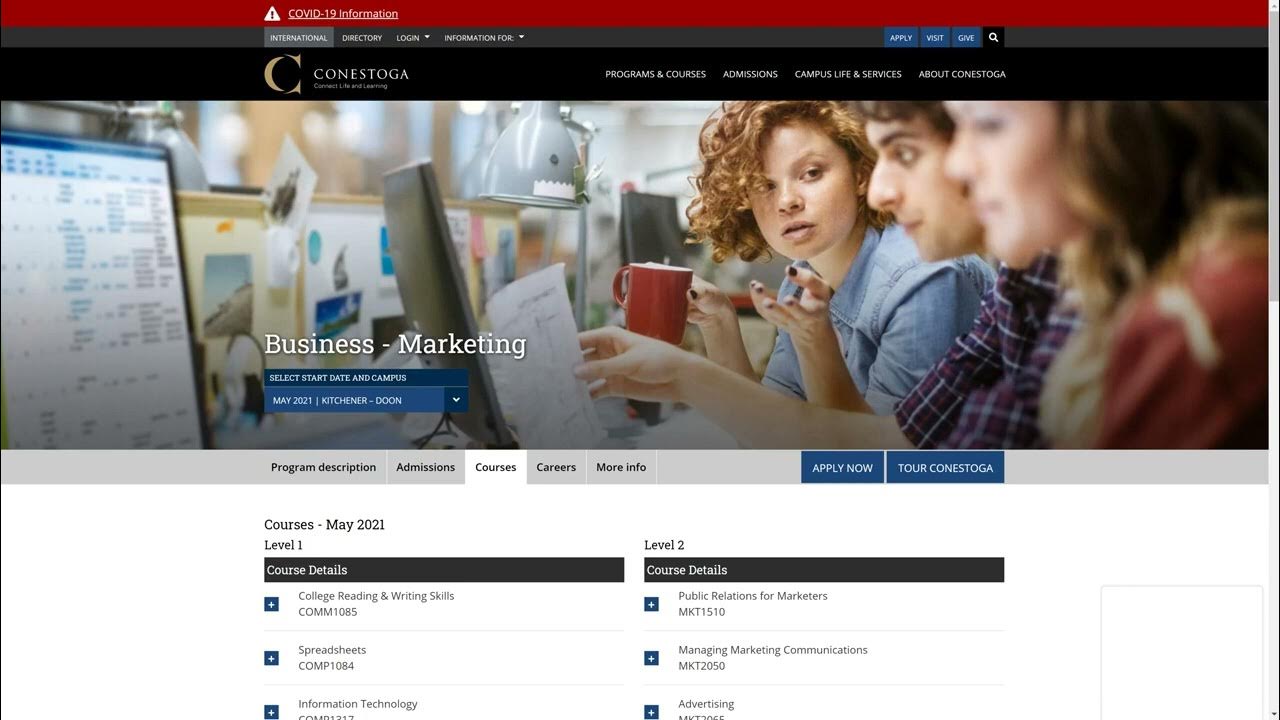Open the ADMISSIONS main menu

750,74
